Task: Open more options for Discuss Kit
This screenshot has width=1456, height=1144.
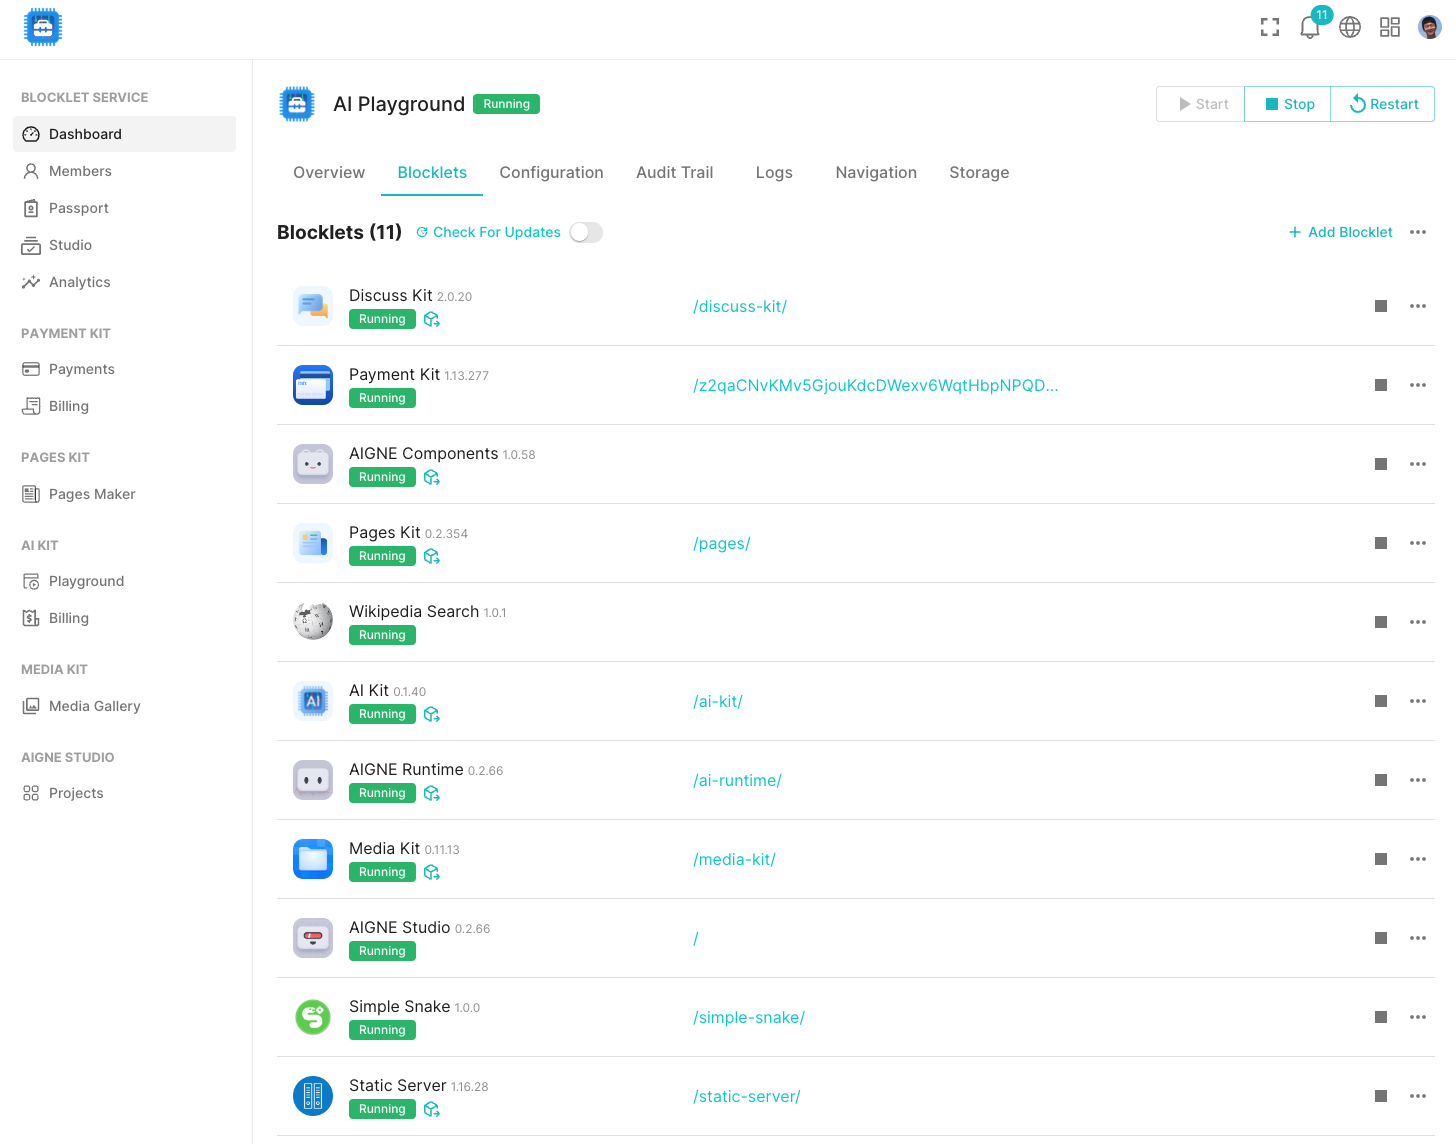Action: (1418, 306)
